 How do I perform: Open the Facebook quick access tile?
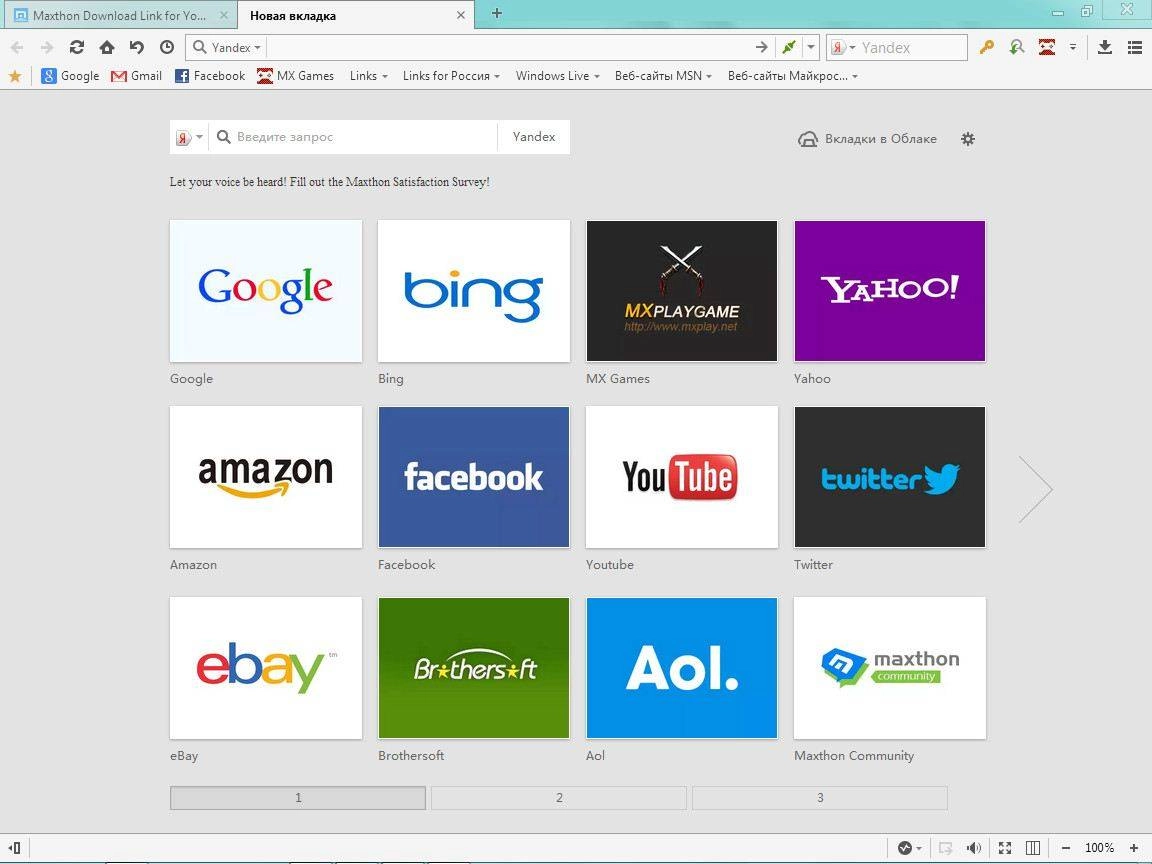click(x=474, y=477)
